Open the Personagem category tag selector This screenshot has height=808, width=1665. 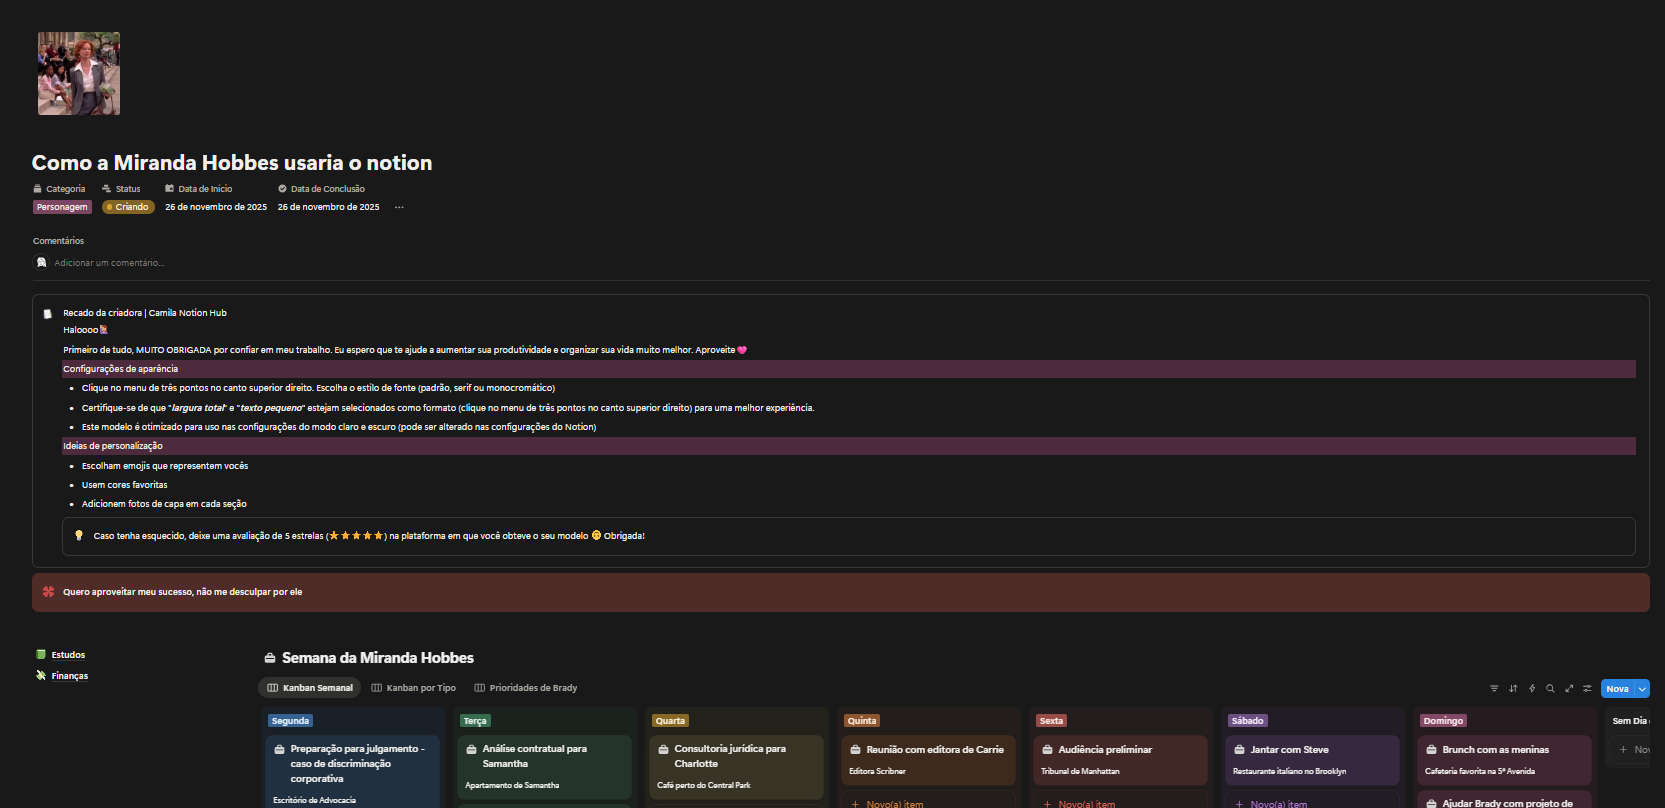click(62, 207)
